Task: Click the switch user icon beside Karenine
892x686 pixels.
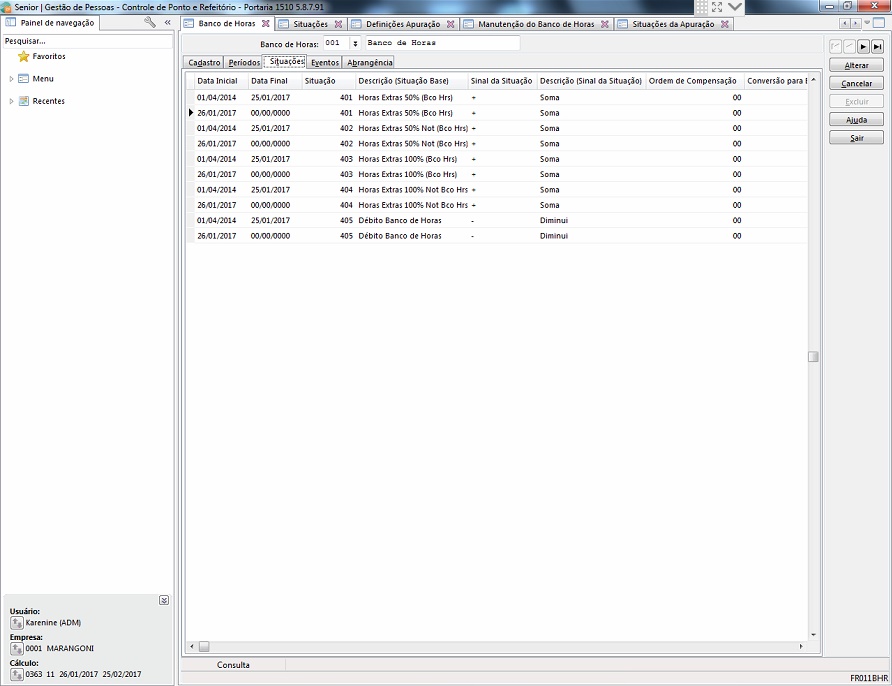Action: [16, 623]
